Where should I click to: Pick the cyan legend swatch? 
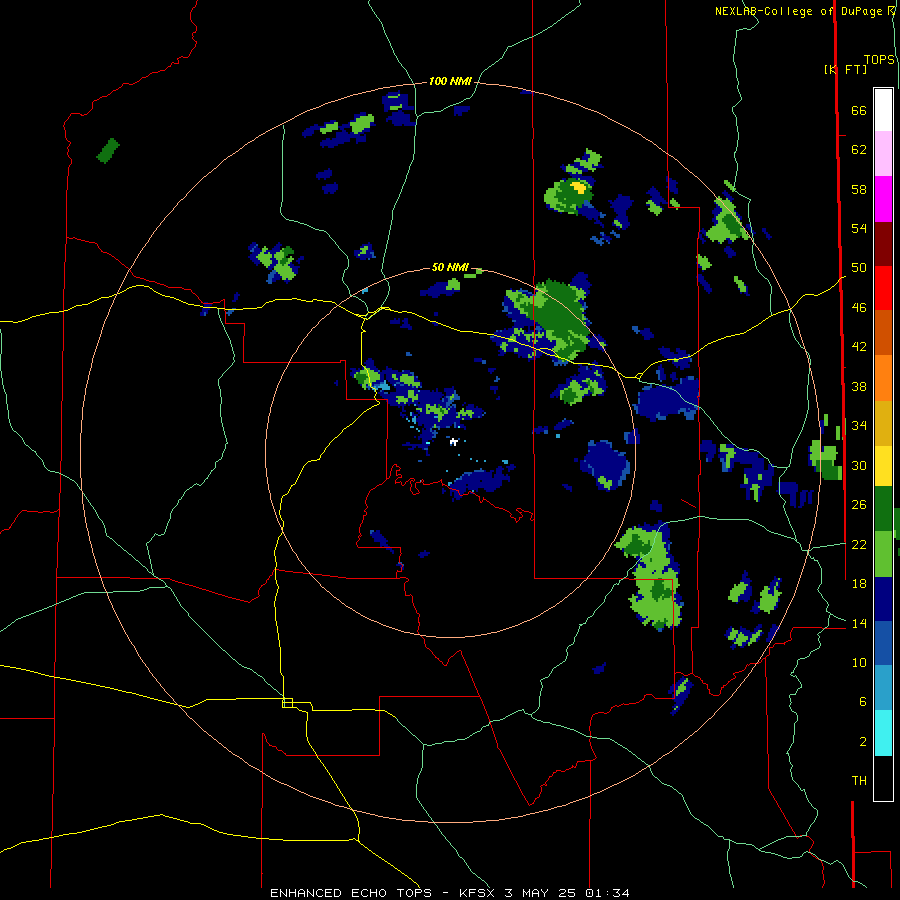click(883, 733)
